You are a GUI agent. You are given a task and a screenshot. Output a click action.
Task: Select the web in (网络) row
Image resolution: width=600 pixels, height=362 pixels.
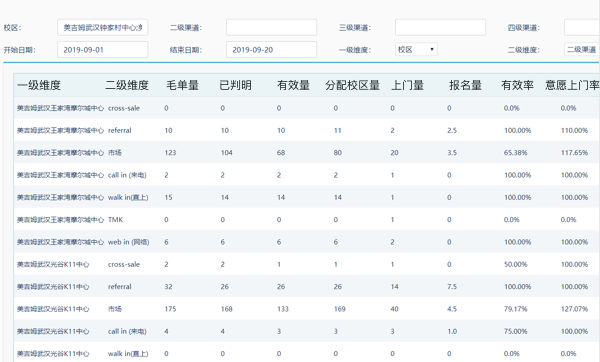pyautogui.click(x=307, y=242)
